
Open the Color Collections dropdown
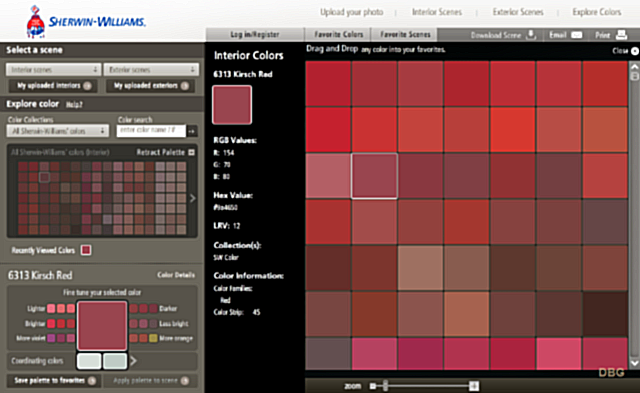click(58, 131)
